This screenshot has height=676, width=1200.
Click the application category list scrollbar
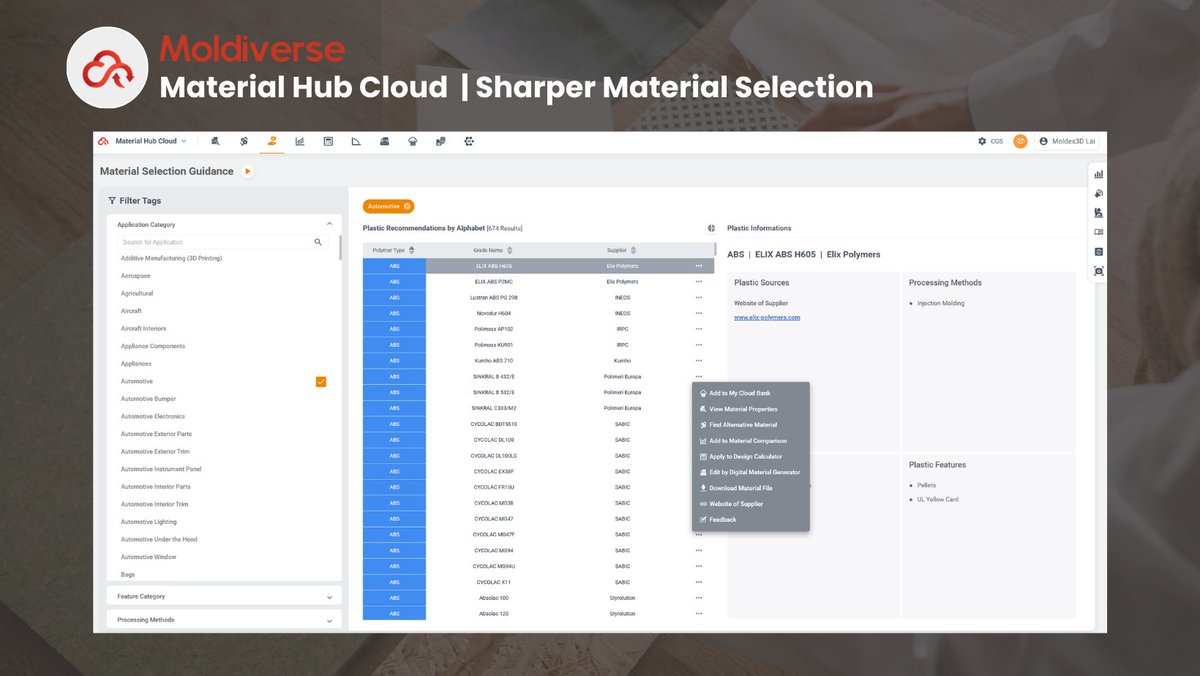339,248
